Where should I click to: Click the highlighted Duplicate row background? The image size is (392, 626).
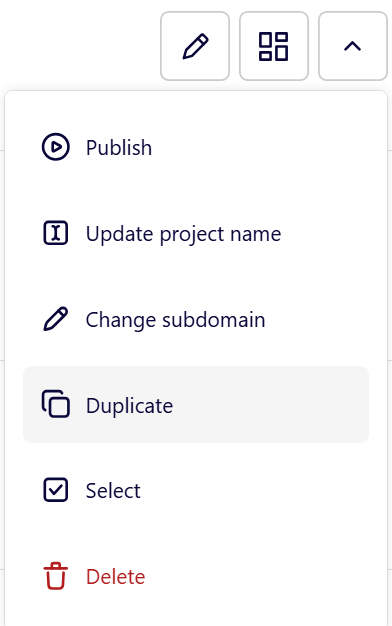click(196, 404)
